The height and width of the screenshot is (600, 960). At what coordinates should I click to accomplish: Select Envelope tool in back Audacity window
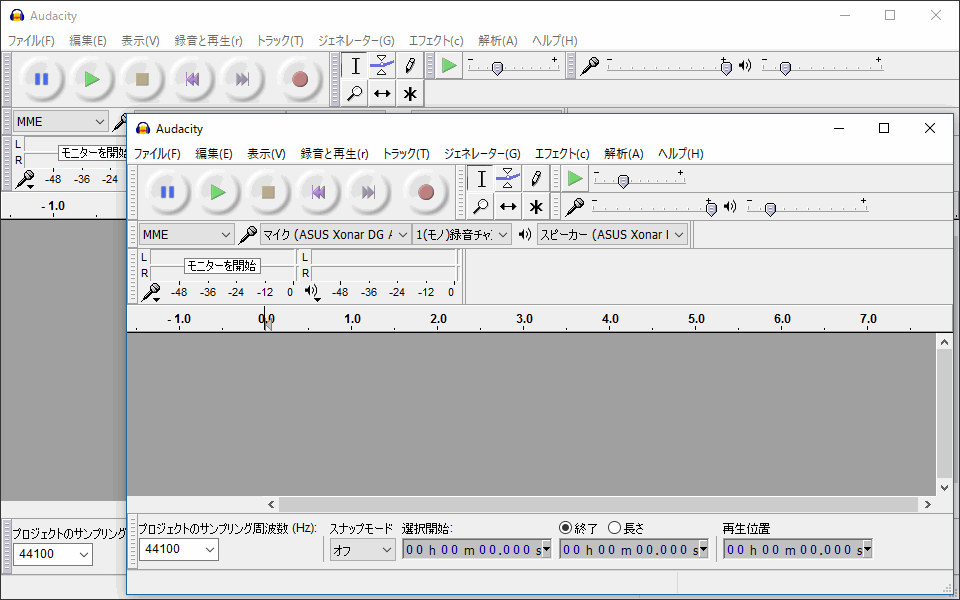point(381,66)
